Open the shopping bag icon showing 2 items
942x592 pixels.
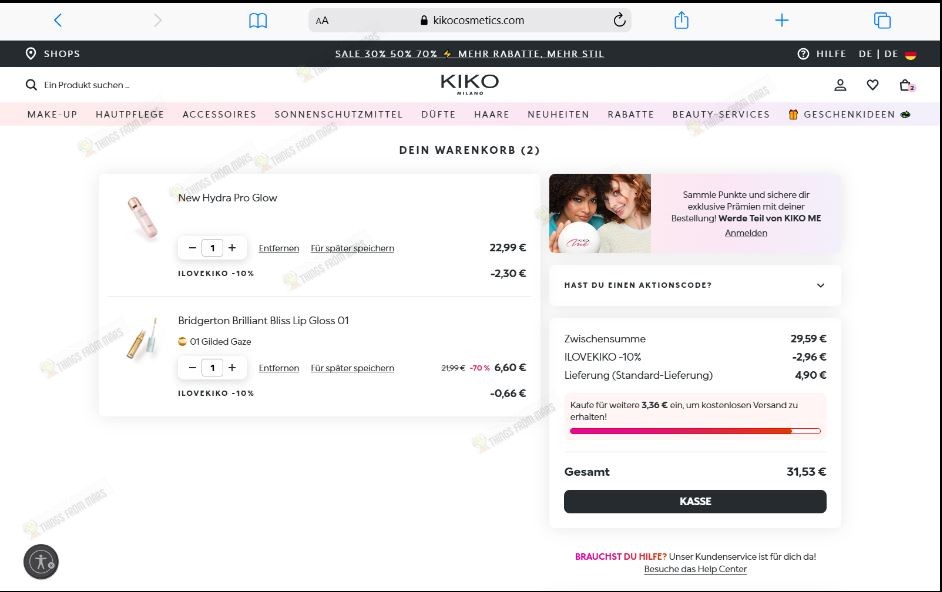pos(905,86)
